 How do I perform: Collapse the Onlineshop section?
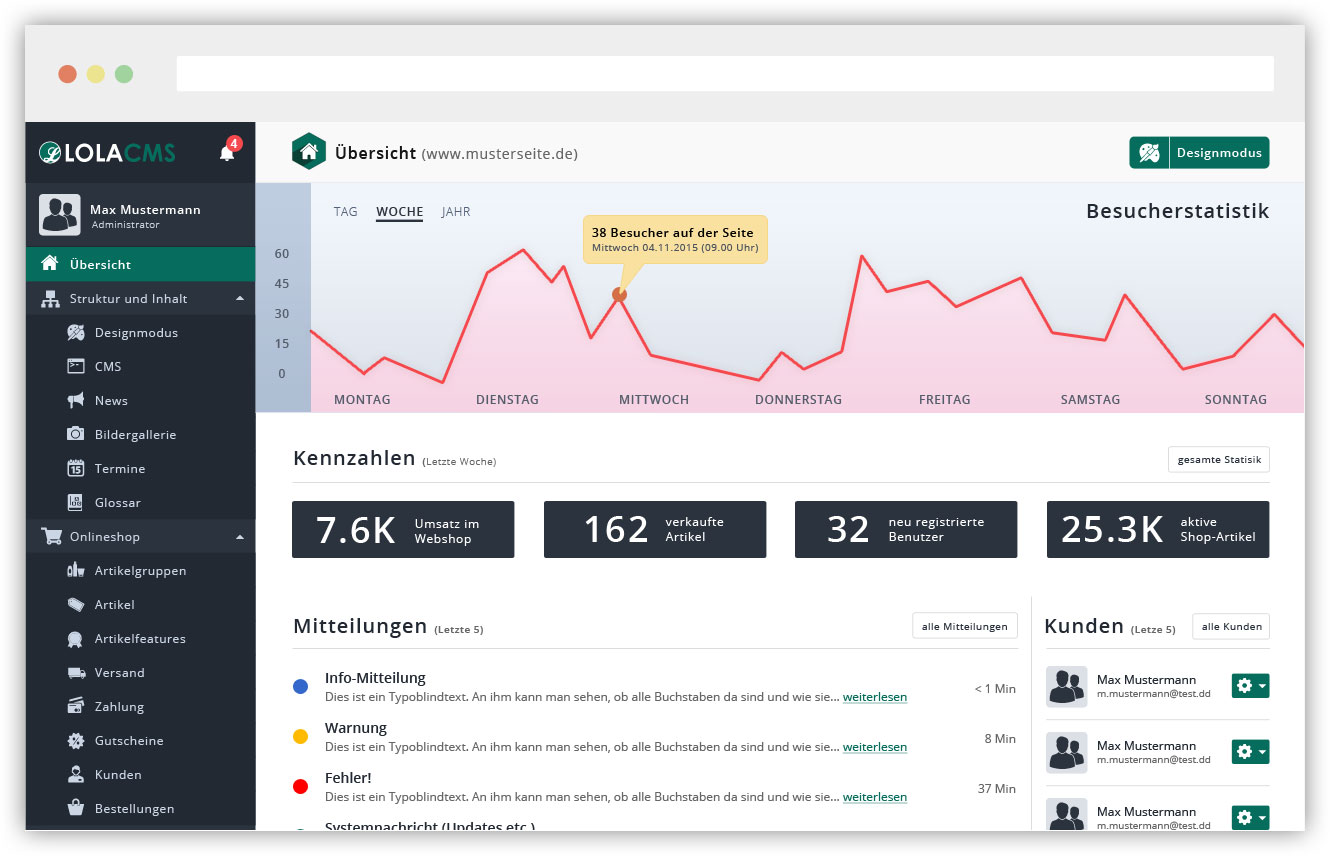point(240,536)
